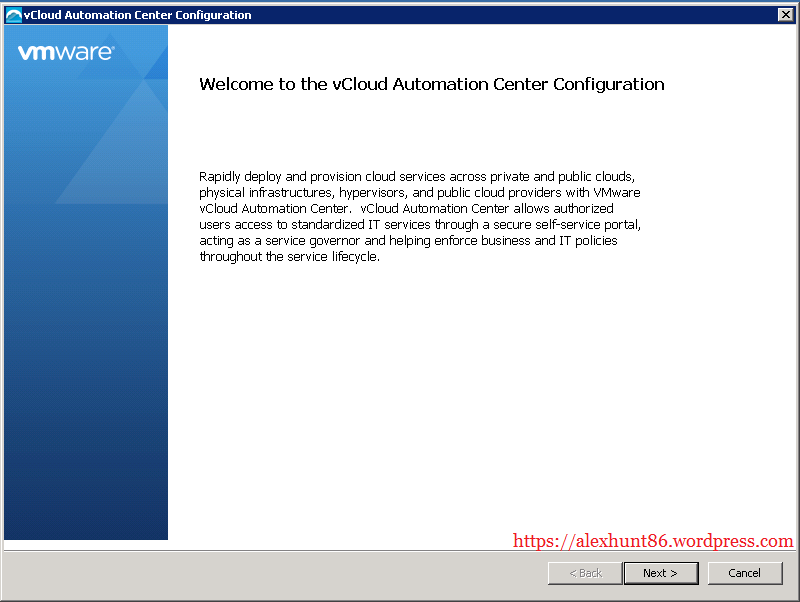Click the dark blue bottom of side banner
The width and height of the screenshot is (800, 602).
click(x=86, y=500)
